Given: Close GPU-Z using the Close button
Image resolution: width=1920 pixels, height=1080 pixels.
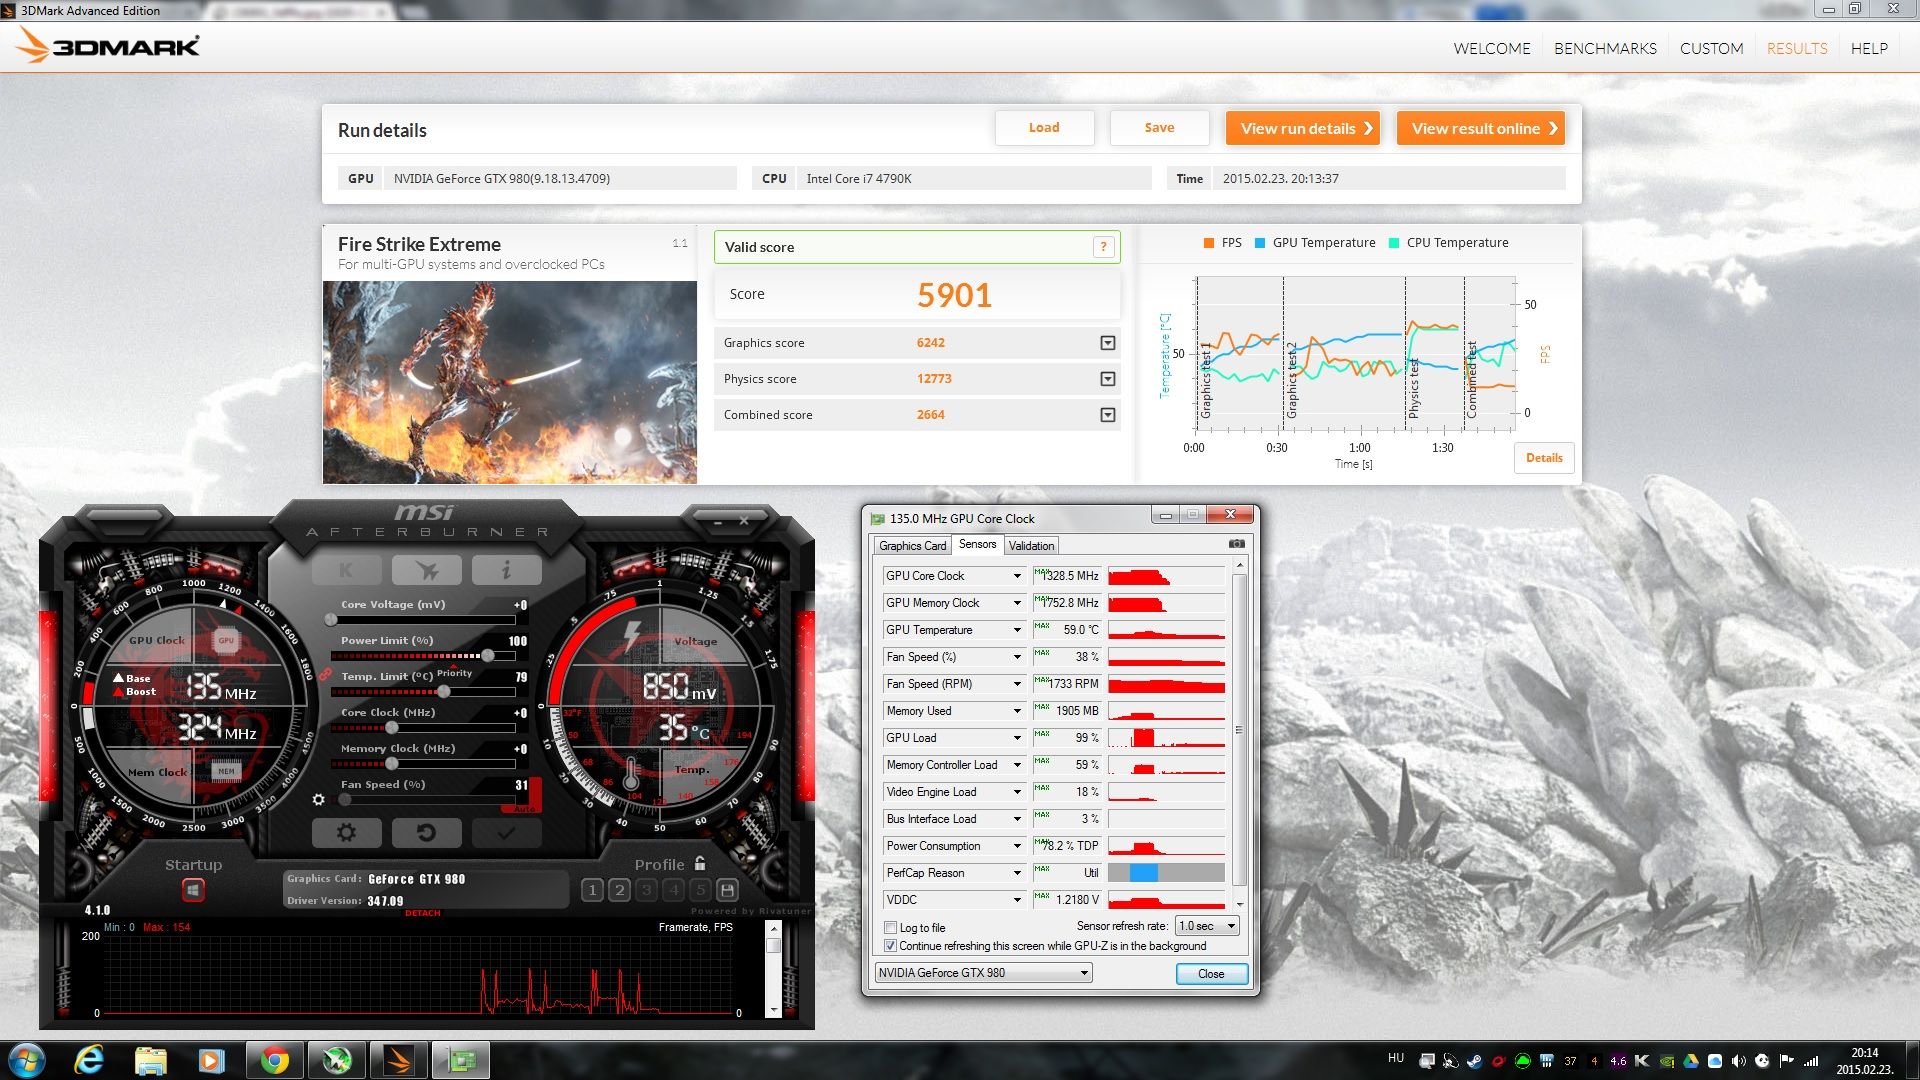Looking at the screenshot, I should [x=1211, y=974].
